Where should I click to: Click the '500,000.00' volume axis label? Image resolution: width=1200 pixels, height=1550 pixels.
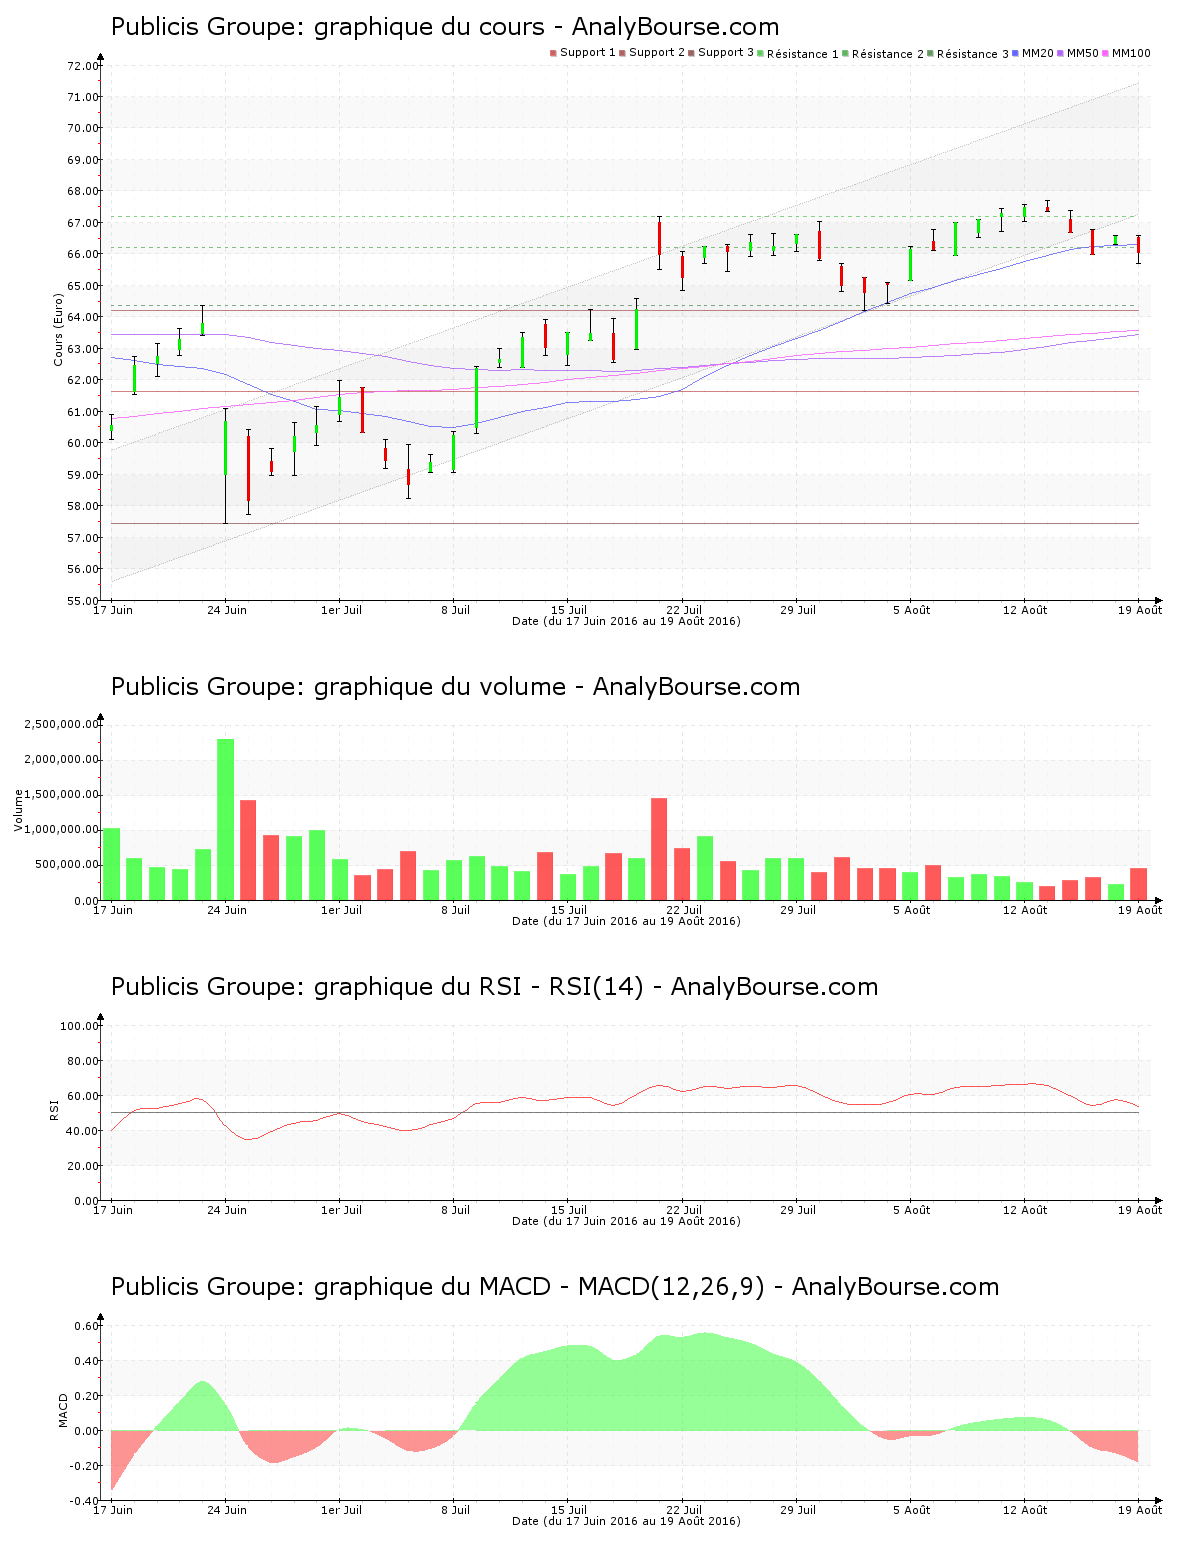(66, 865)
